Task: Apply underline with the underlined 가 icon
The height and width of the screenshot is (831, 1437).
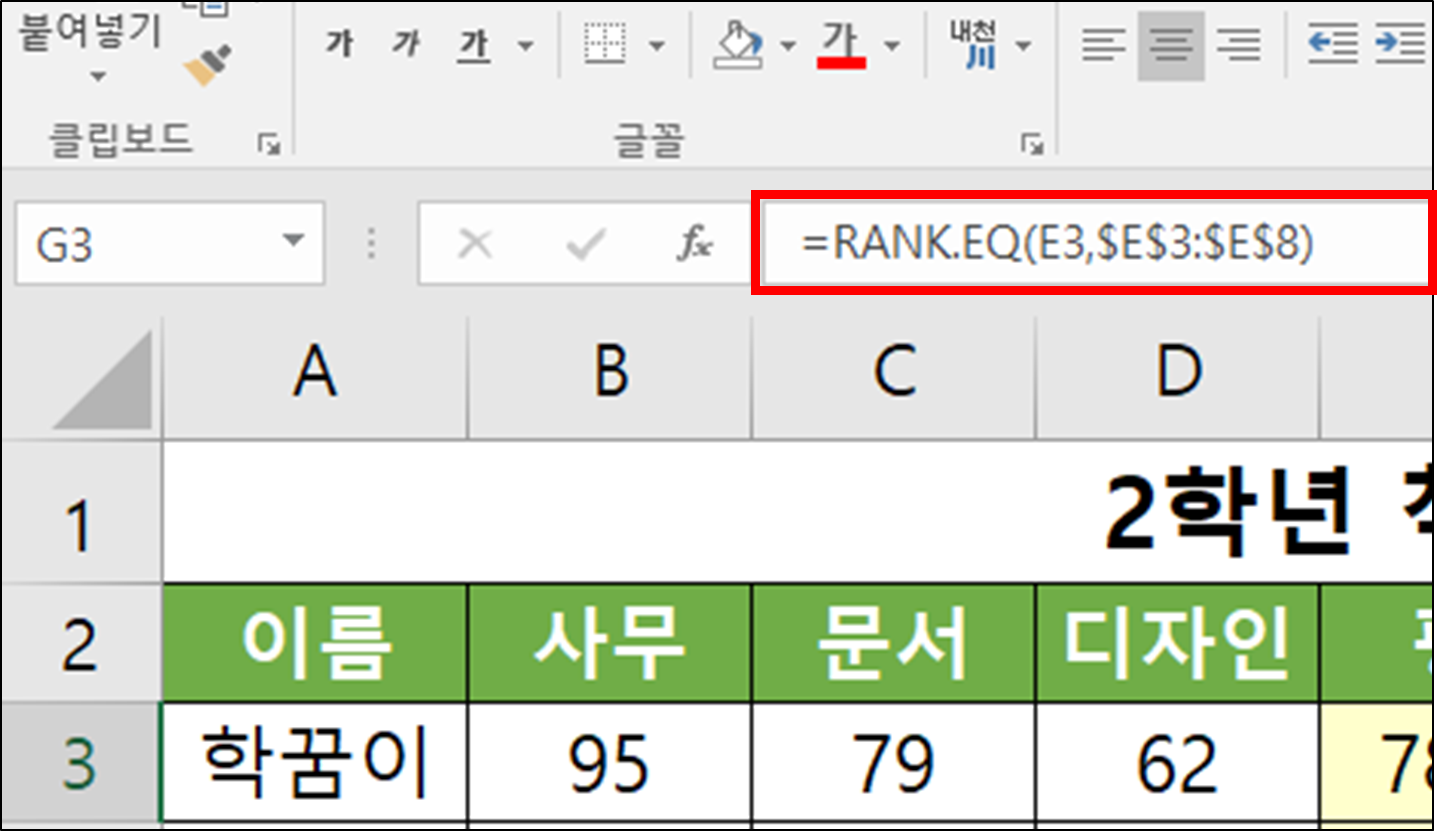Action: [x=474, y=43]
